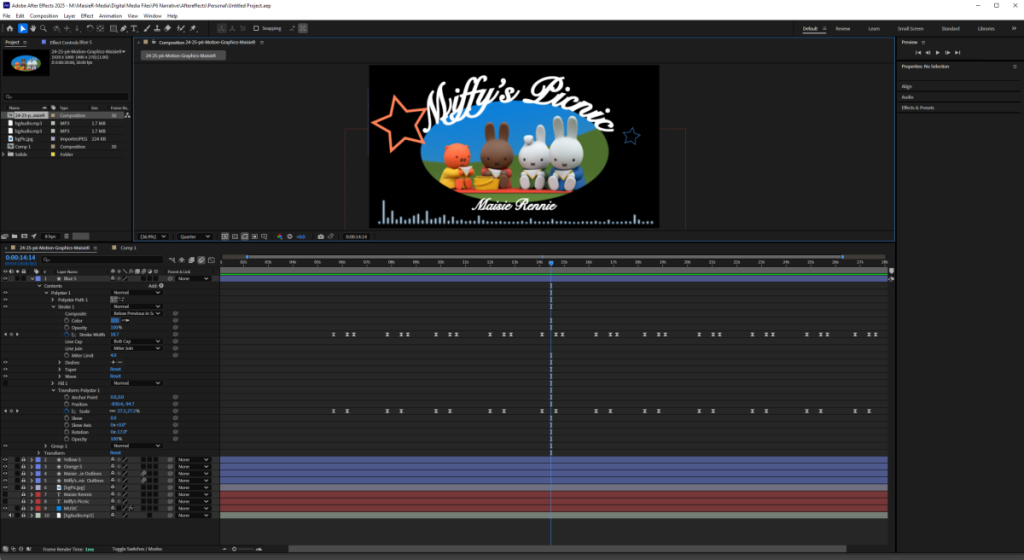Image resolution: width=1024 pixels, height=560 pixels.
Task: Hide the Yellow 5 layer
Action: 6,459
